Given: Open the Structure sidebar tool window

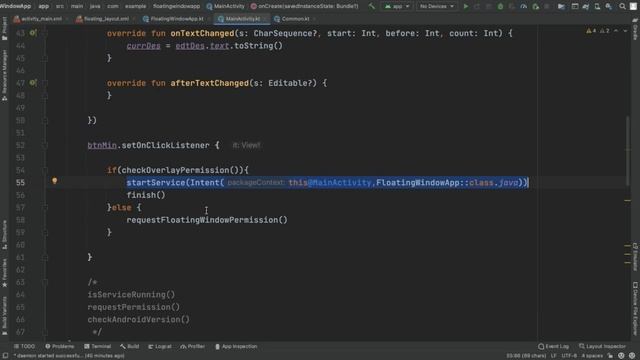Looking at the screenshot, I should 4,234.
